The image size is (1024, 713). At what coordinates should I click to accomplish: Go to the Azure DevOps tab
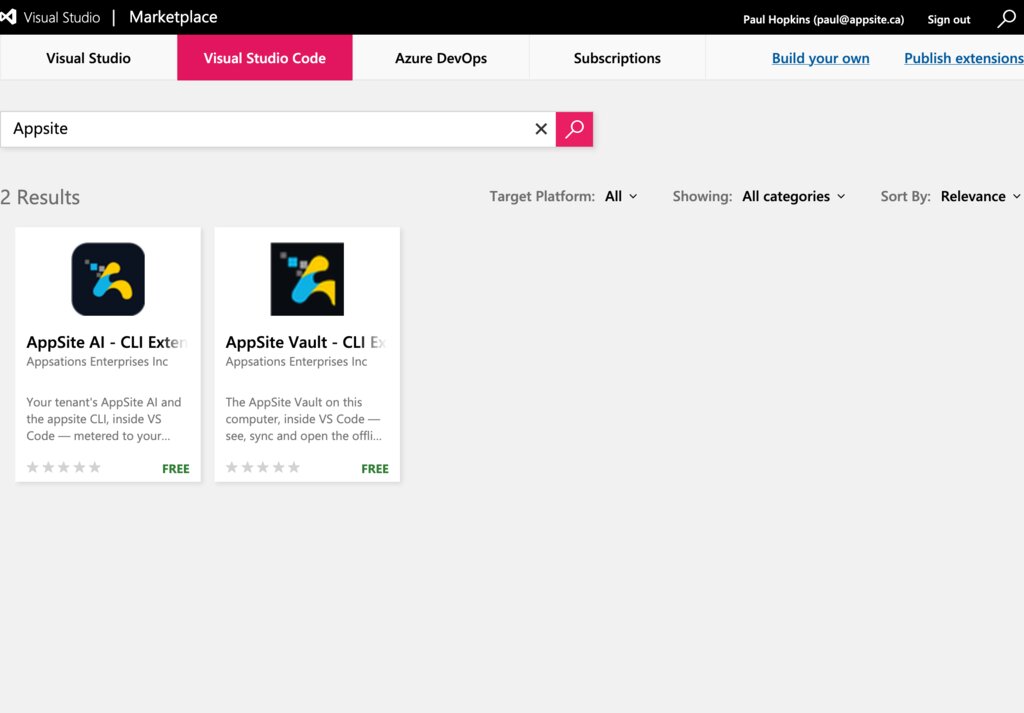tap(441, 57)
